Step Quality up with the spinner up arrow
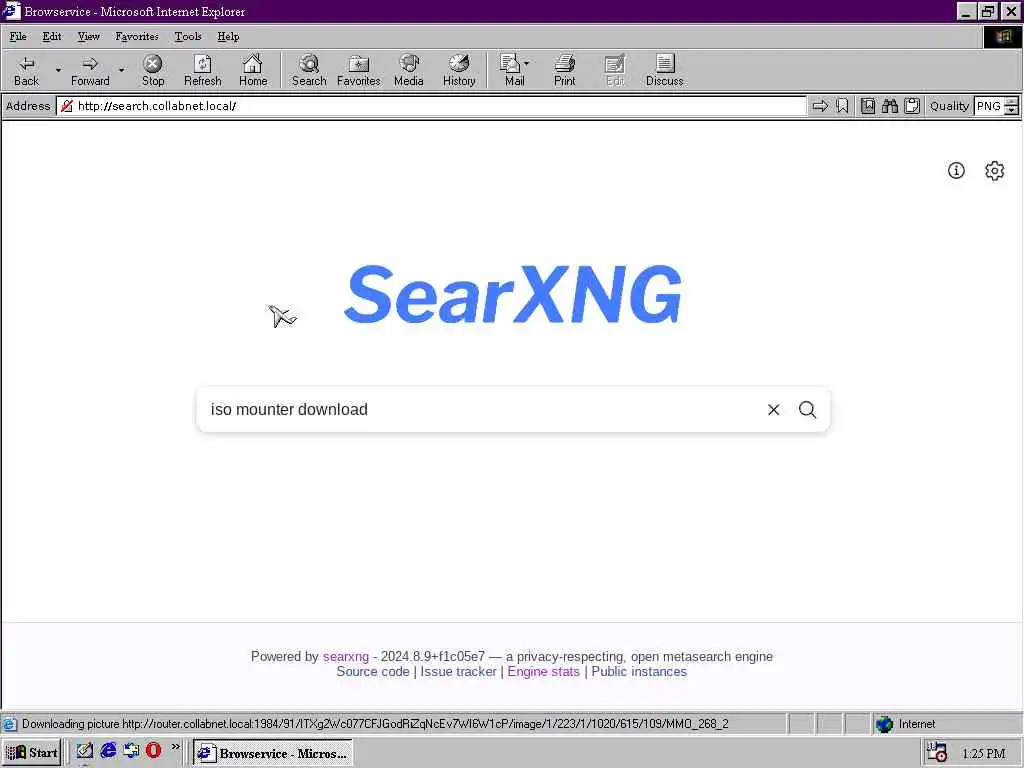This screenshot has height=768, width=1024. click(x=1012, y=101)
